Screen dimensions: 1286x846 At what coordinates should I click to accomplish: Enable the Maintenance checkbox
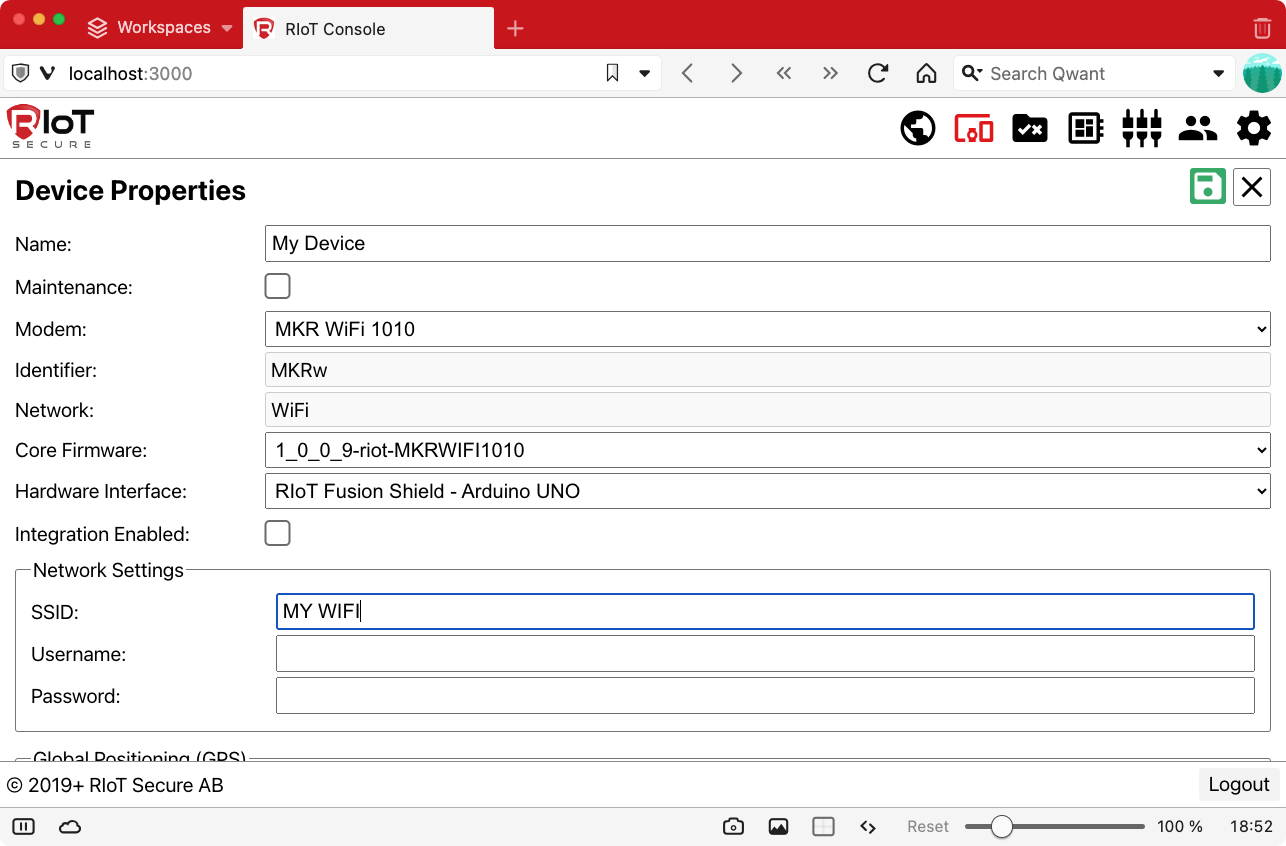277,287
